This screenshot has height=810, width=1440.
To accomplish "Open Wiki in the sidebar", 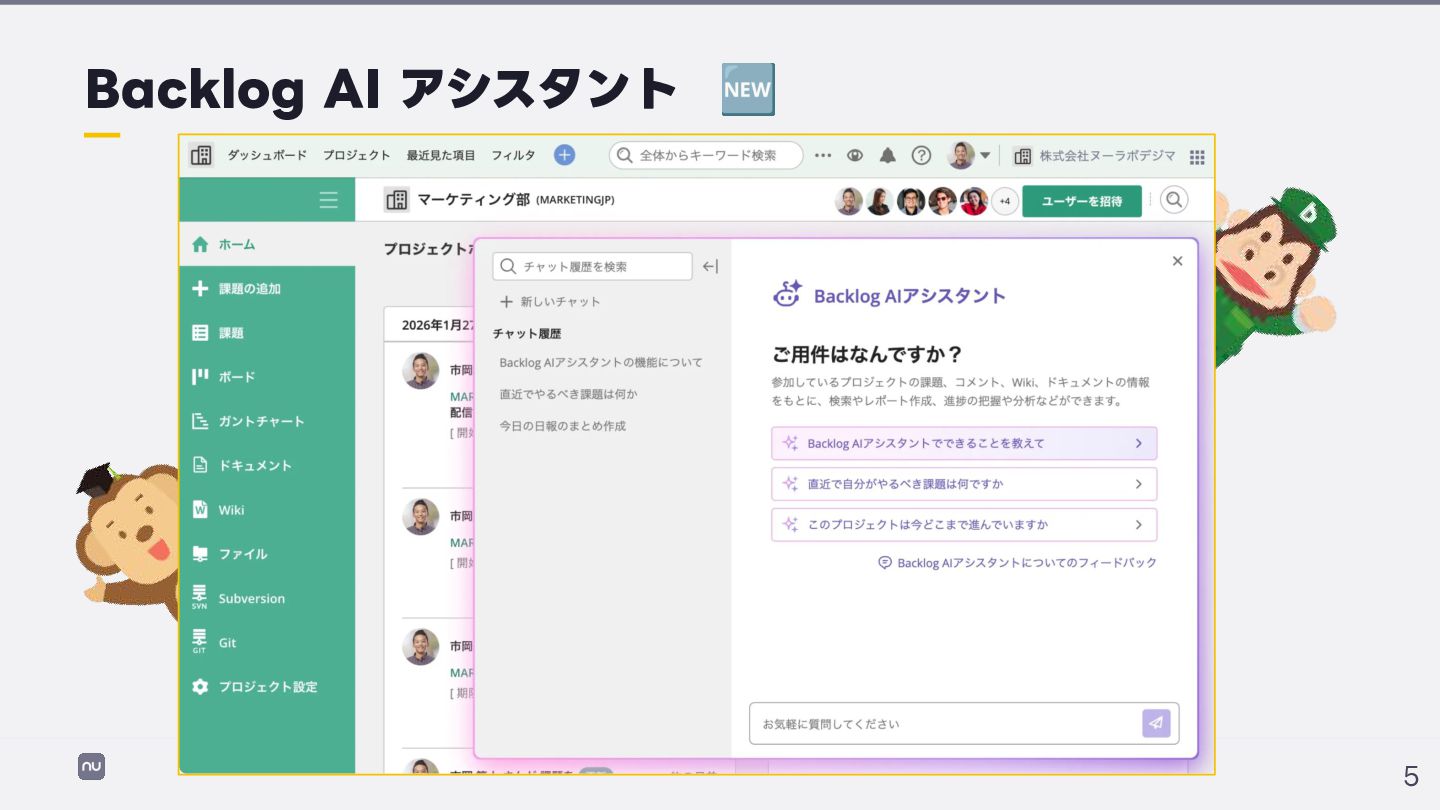I will pyautogui.click(x=267, y=510).
